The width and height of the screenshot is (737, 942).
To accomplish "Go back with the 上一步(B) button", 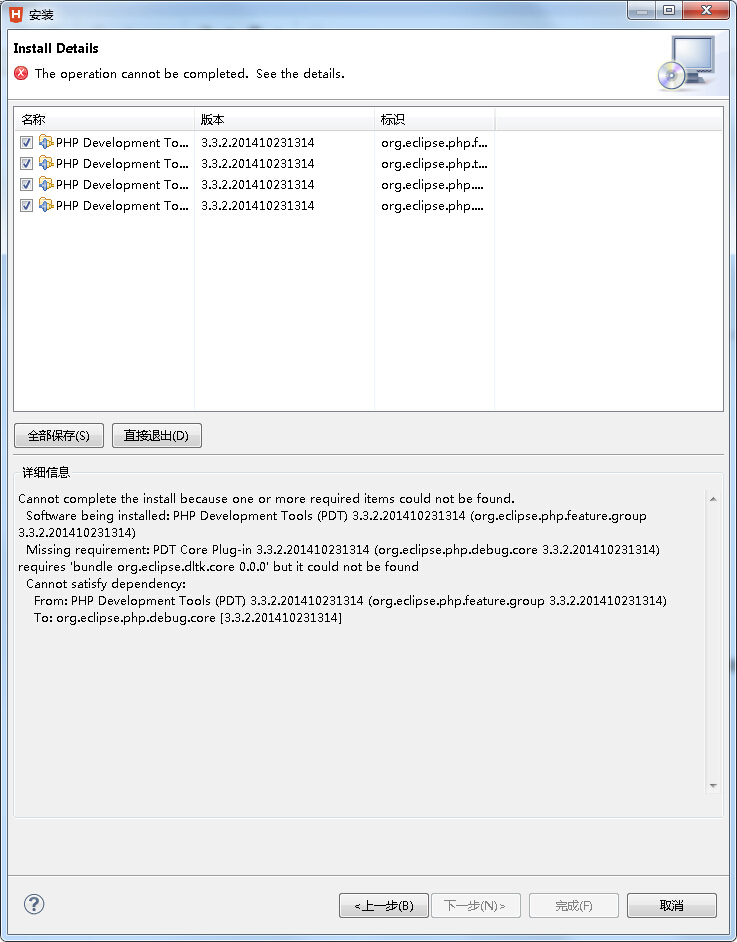I will point(384,905).
